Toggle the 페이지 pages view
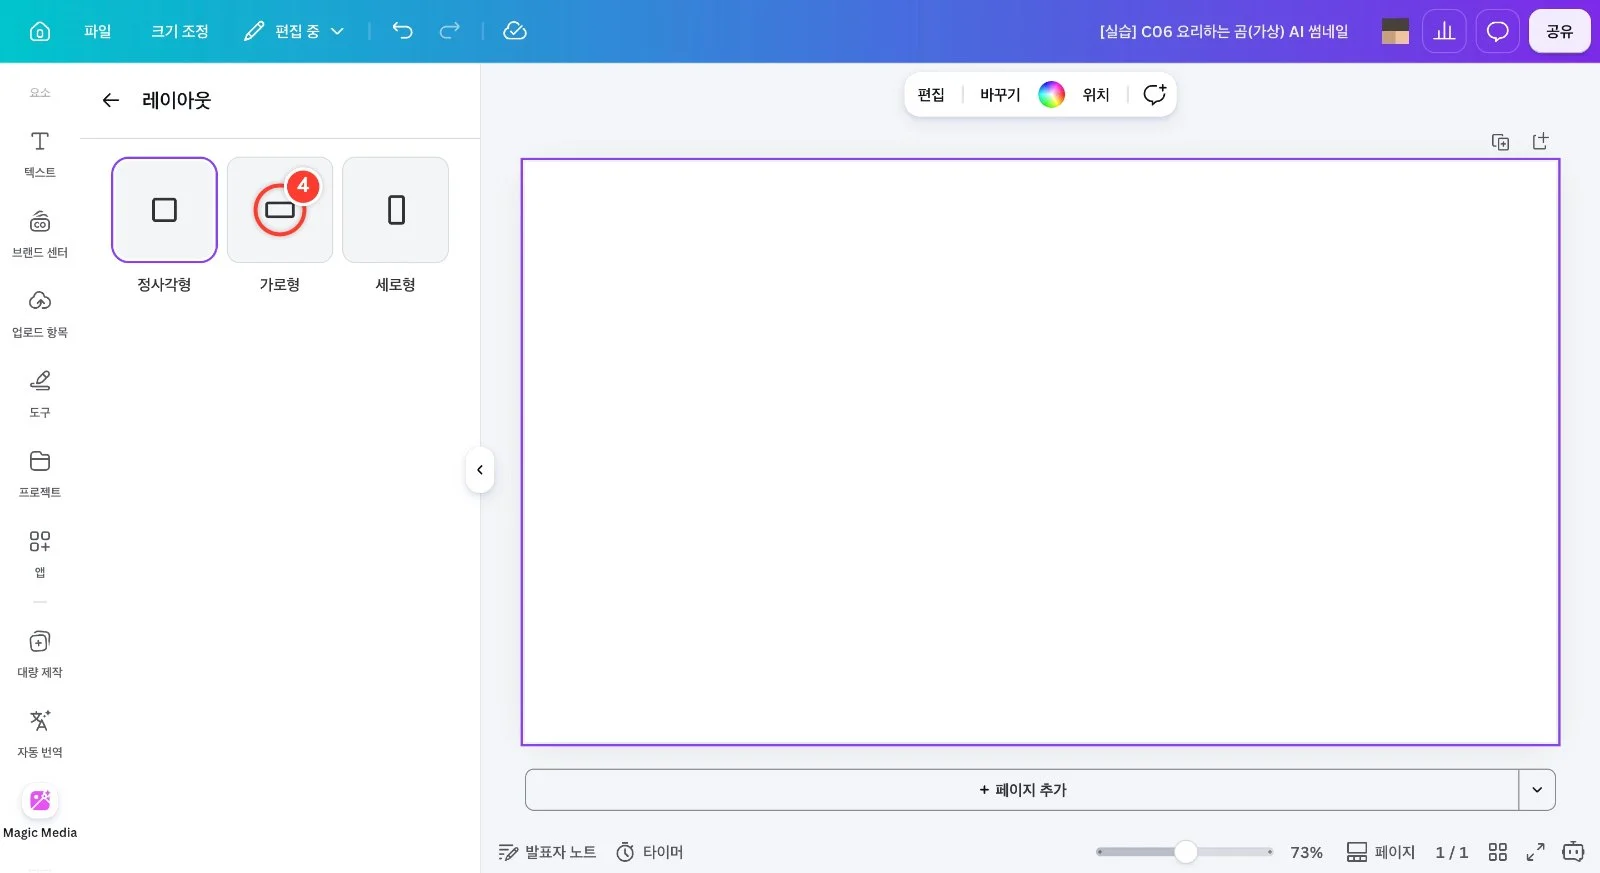This screenshot has width=1600, height=873. click(1381, 852)
